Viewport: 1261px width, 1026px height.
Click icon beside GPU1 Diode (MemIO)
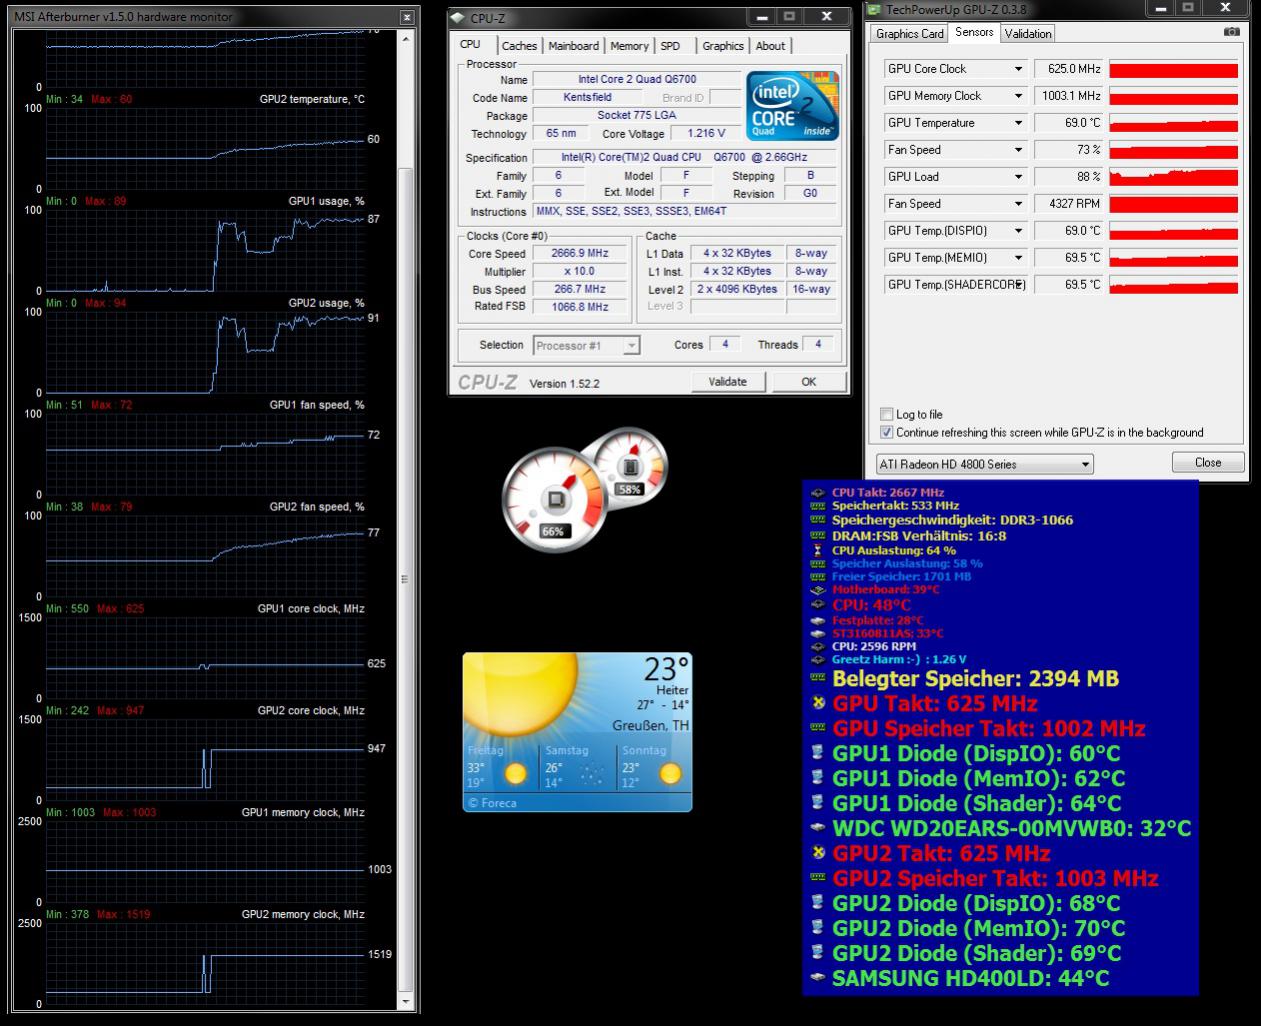coord(818,778)
